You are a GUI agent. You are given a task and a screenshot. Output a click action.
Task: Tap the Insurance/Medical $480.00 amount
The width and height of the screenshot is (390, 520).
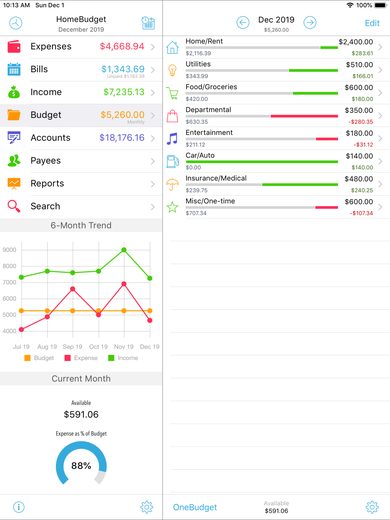(359, 179)
